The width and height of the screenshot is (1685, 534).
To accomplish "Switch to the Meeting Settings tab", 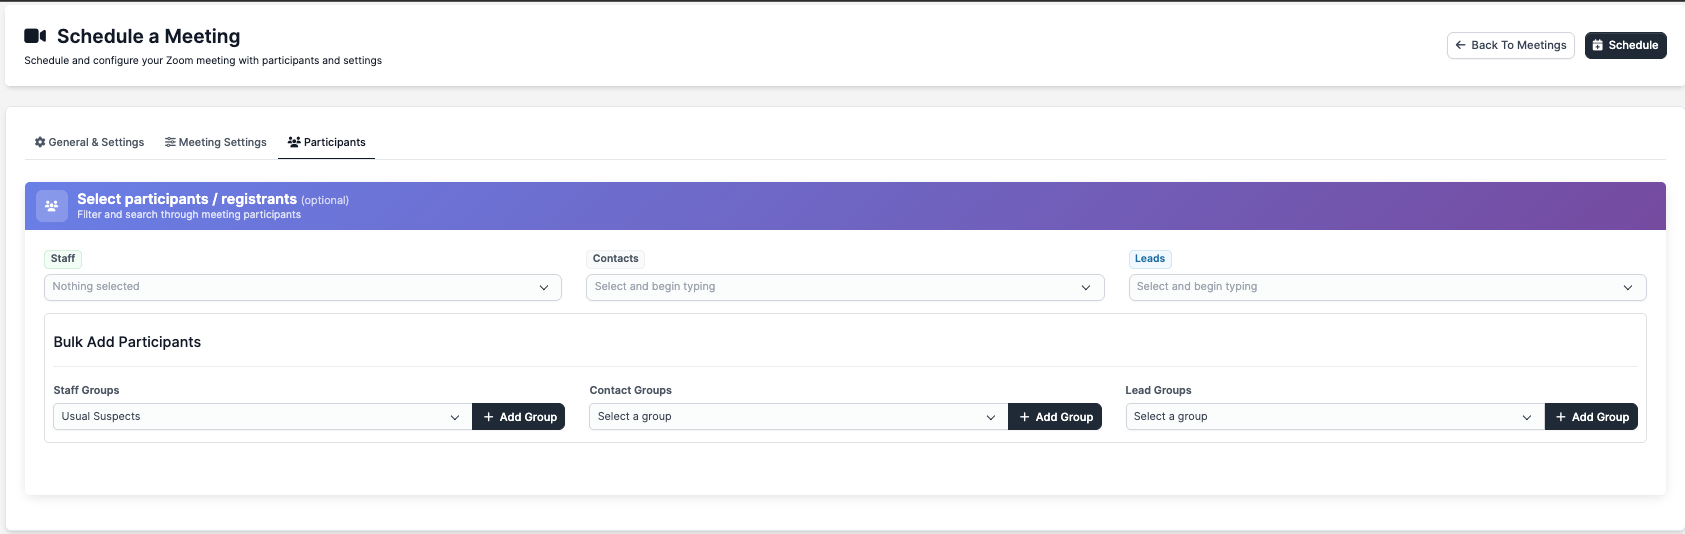I will coord(216,142).
